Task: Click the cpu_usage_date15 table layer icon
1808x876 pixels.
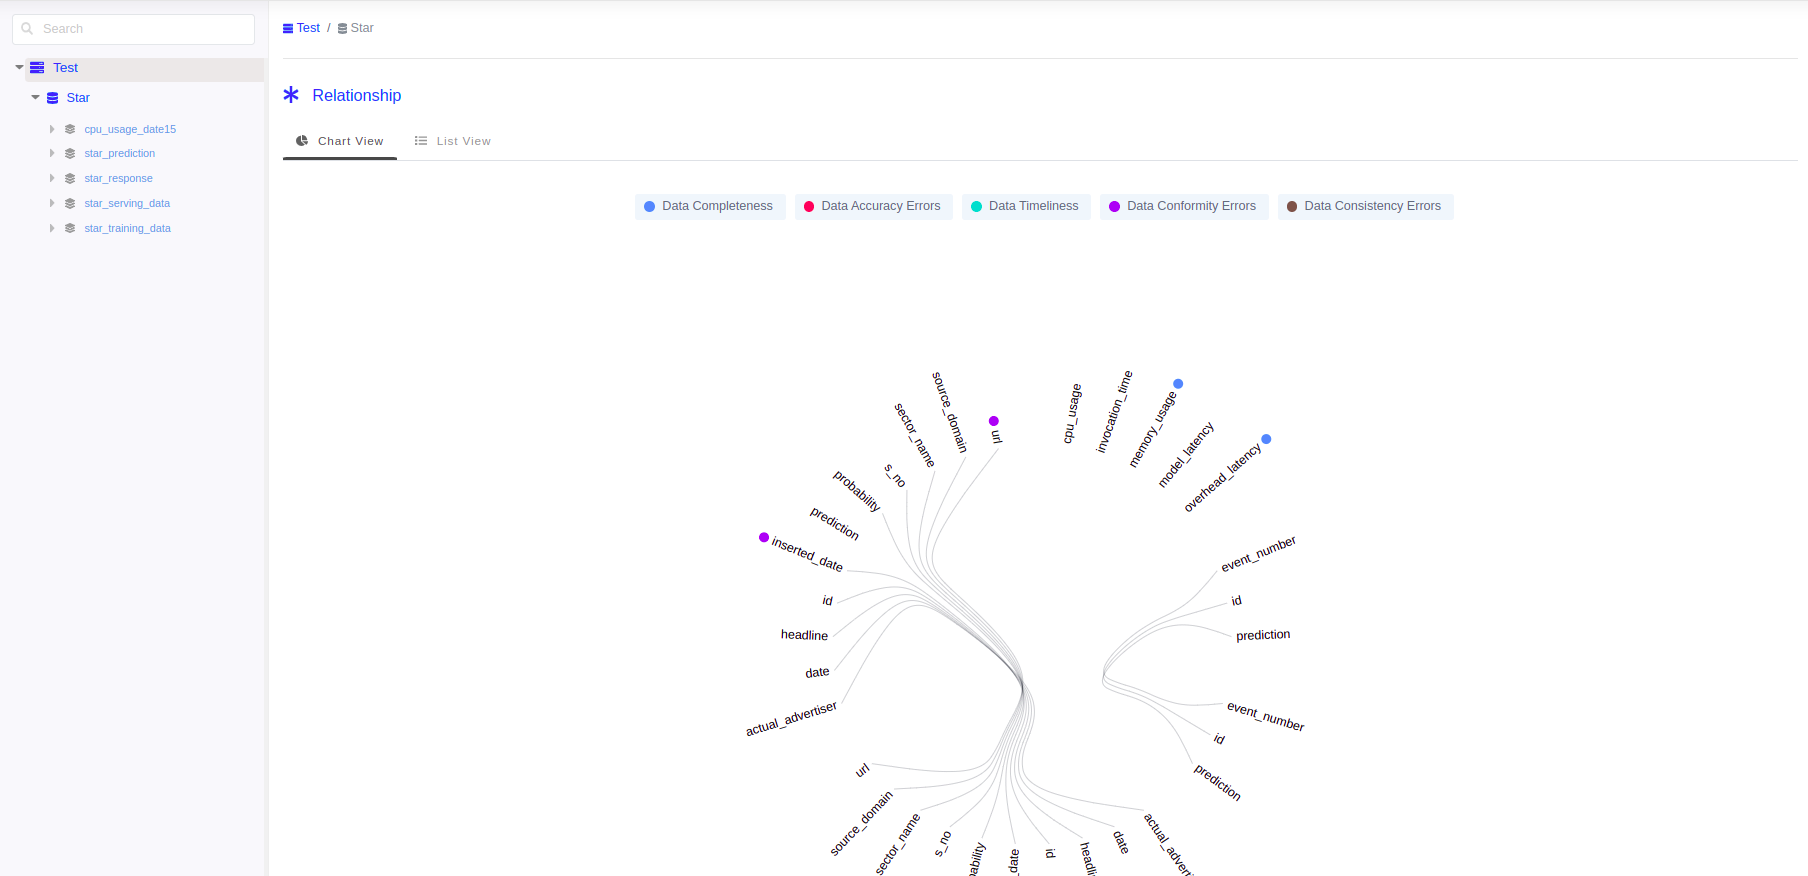Action: point(70,129)
